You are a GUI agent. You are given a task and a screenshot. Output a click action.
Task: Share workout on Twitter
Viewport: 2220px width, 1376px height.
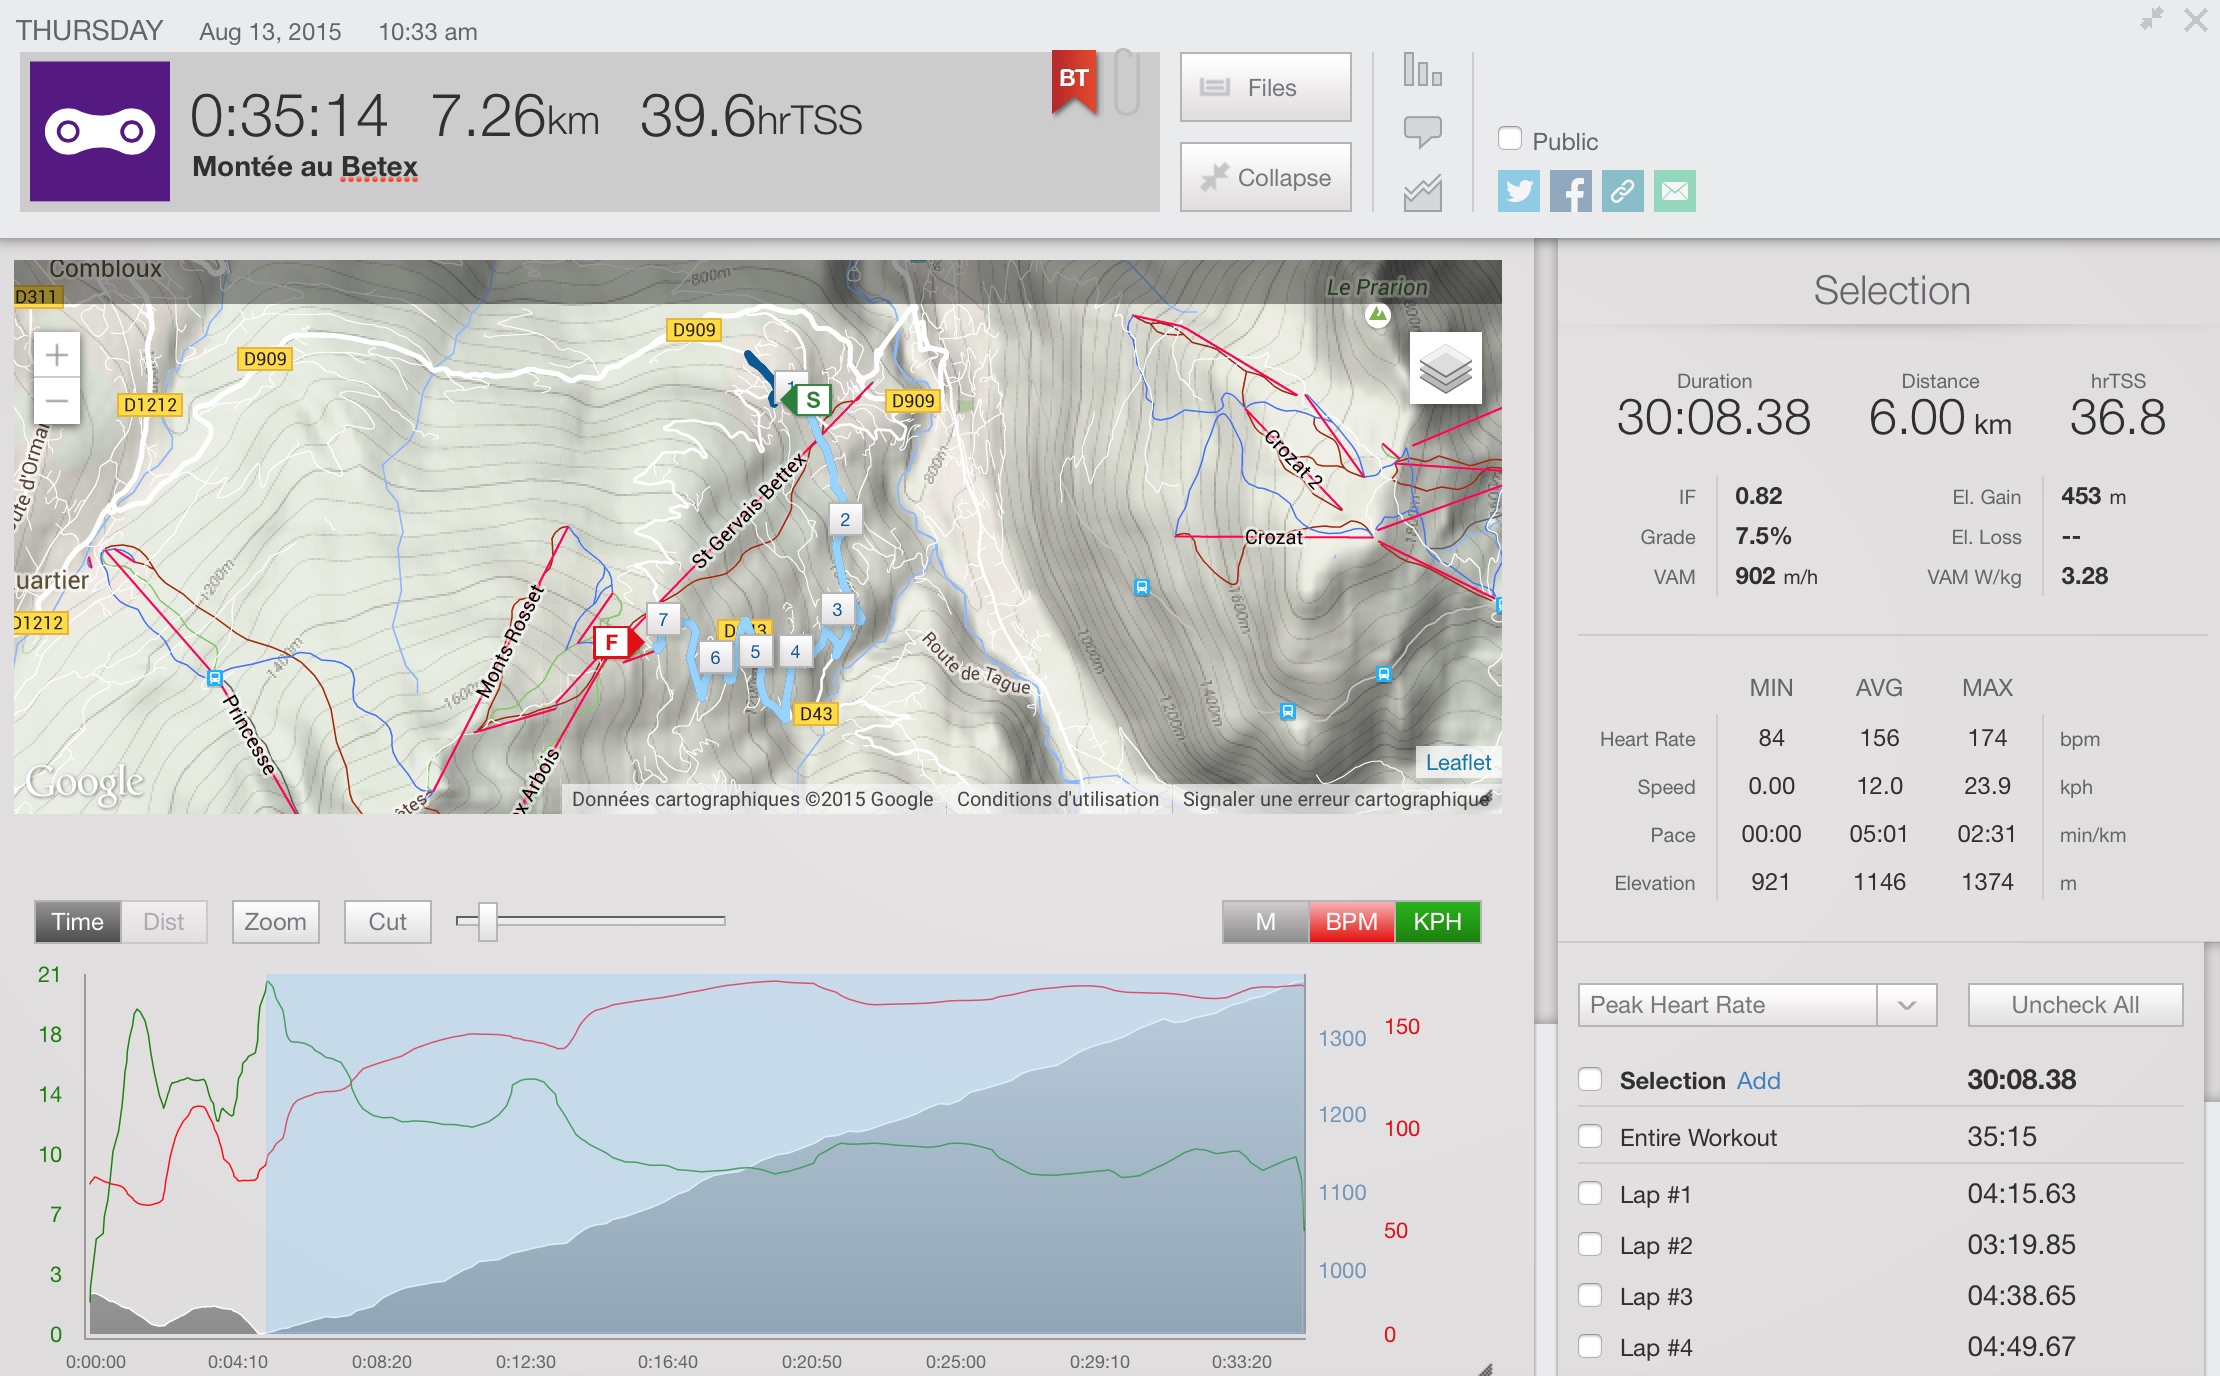coord(1518,191)
